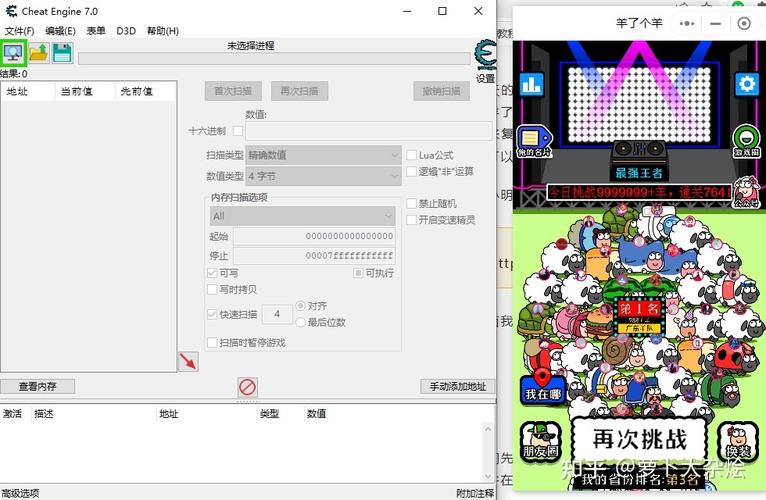Select 对齐 radio button
Viewport: 766px width, 500px height.
point(300,306)
